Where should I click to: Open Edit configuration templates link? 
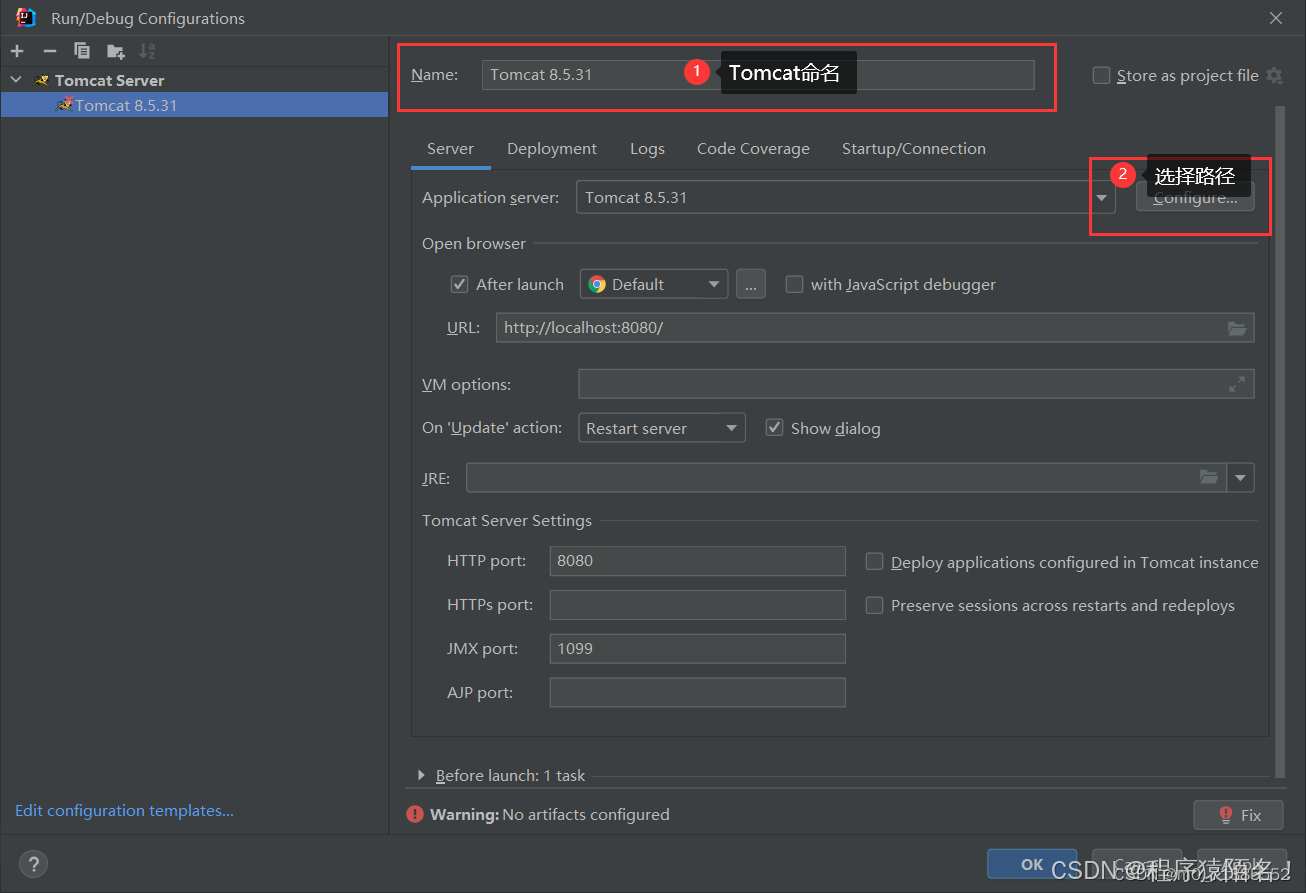[x=124, y=811]
